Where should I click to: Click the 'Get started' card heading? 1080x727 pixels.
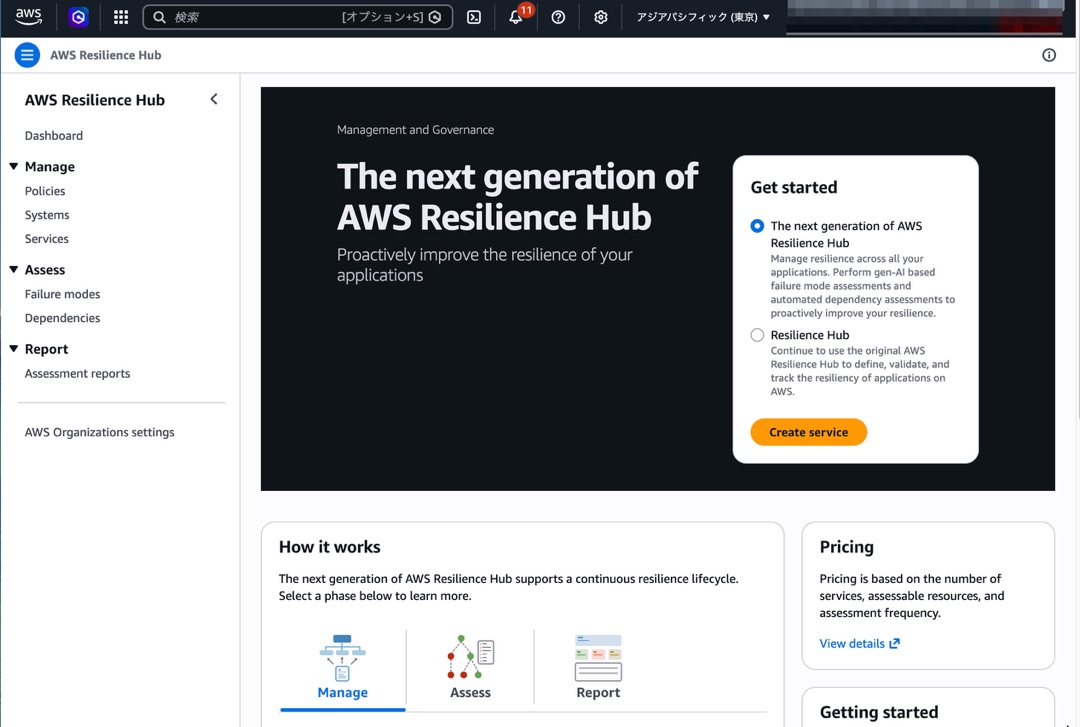point(793,187)
